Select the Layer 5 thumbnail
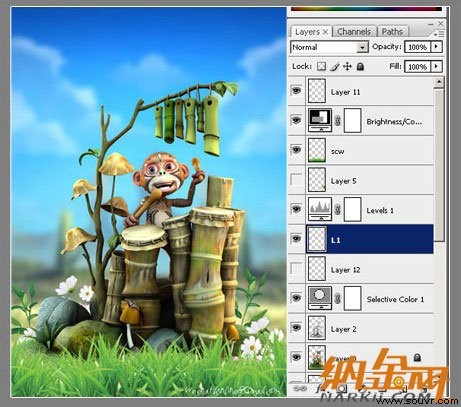 coord(317,180)
